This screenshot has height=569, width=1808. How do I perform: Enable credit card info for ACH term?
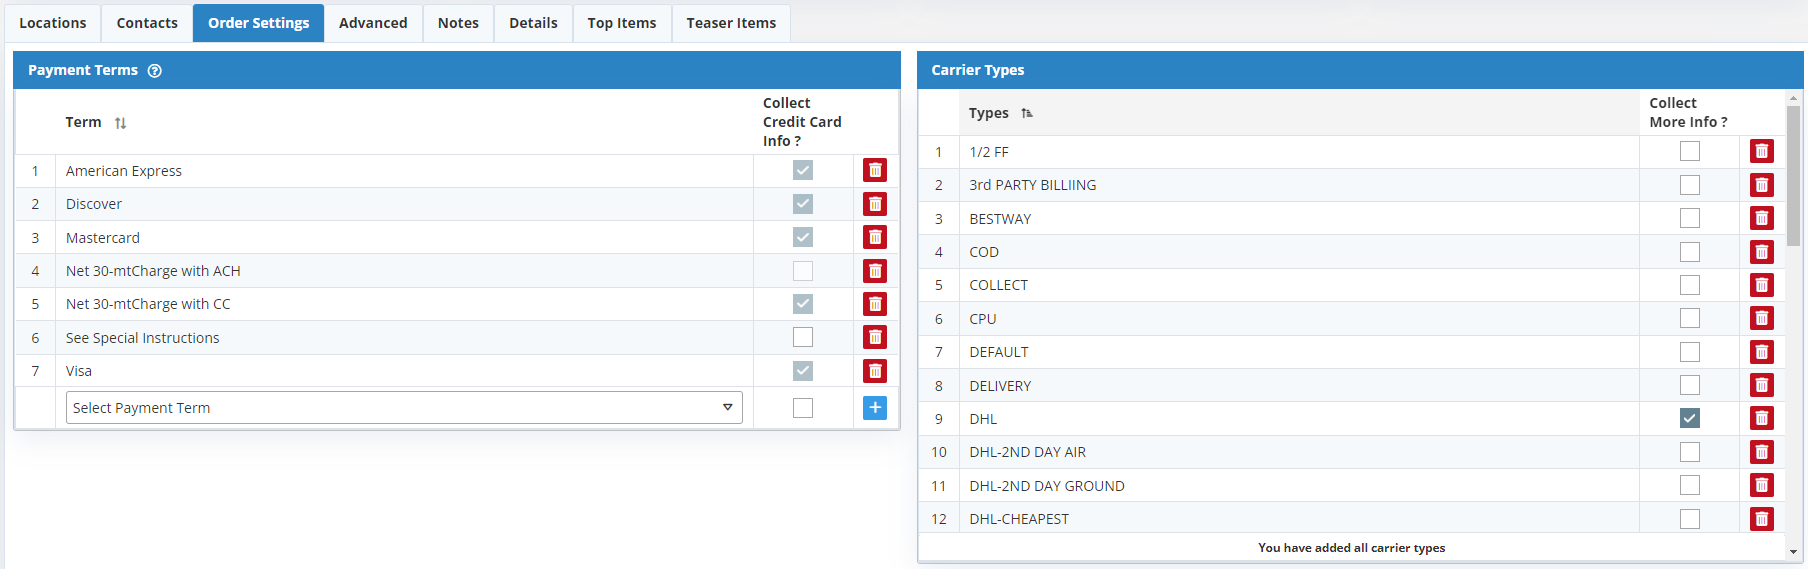pos(803,271)
